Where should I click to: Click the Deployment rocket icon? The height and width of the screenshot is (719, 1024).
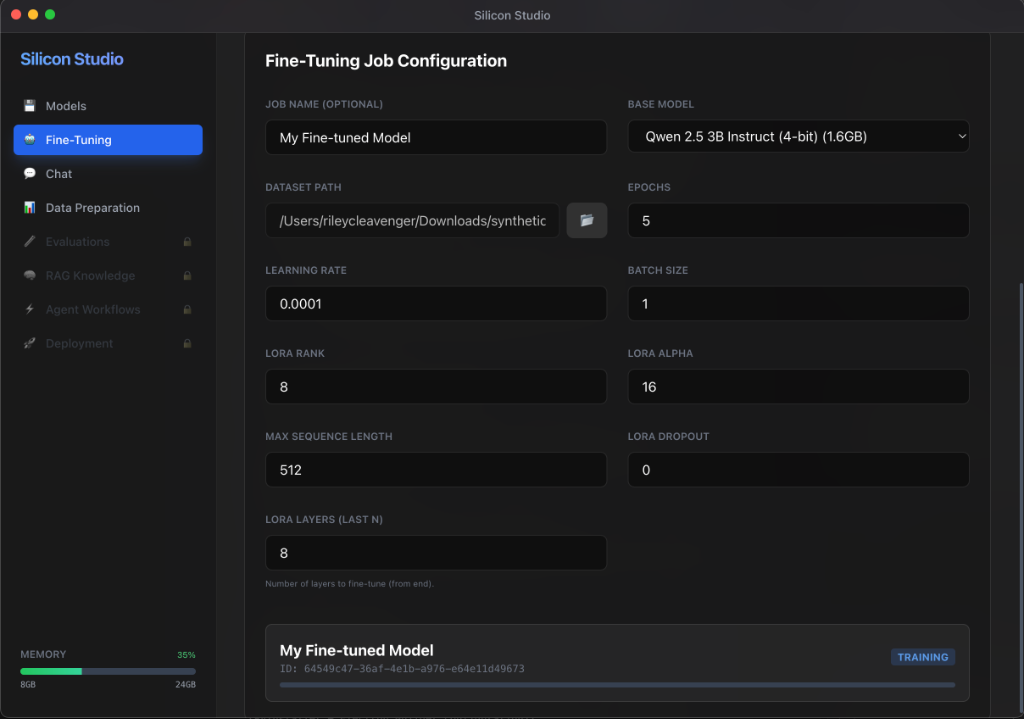click(x=29, y=344)
